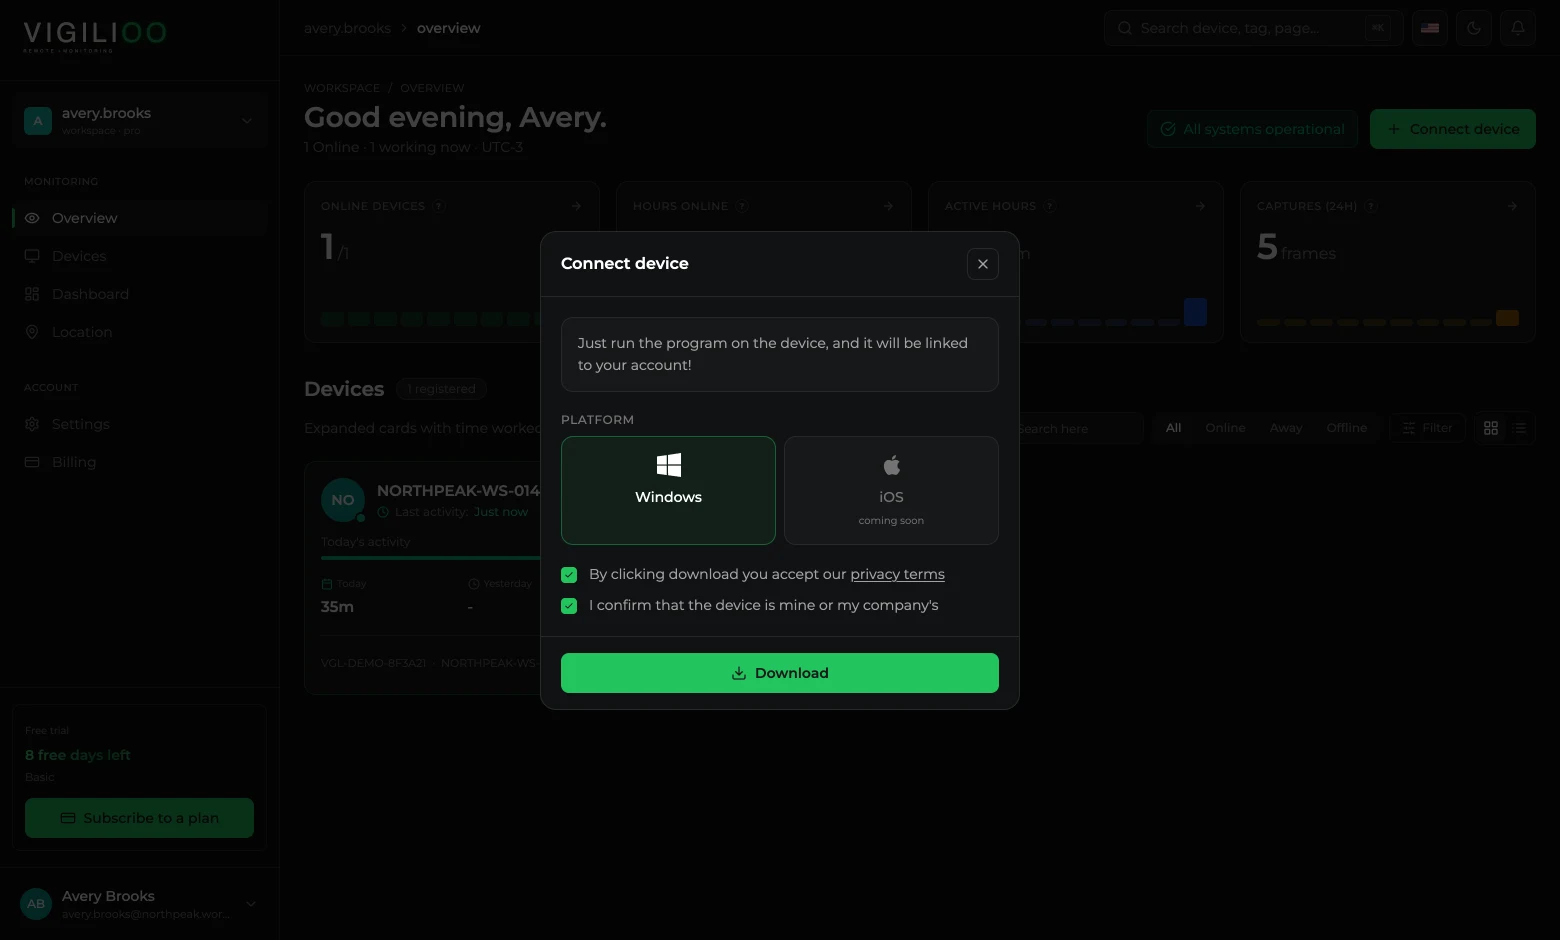Click the Hours Online info icon
1560x940 pixels.
(741, 206)
